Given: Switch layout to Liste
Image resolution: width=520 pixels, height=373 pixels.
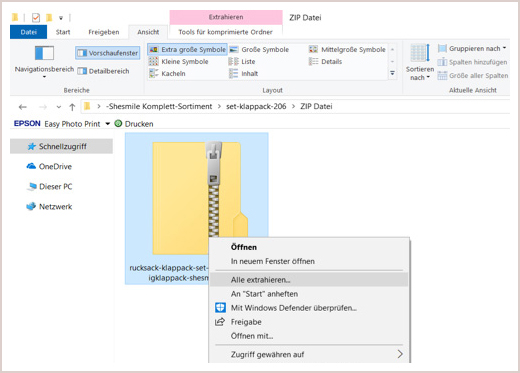Looking at the screenshot, I should (242, 61).
